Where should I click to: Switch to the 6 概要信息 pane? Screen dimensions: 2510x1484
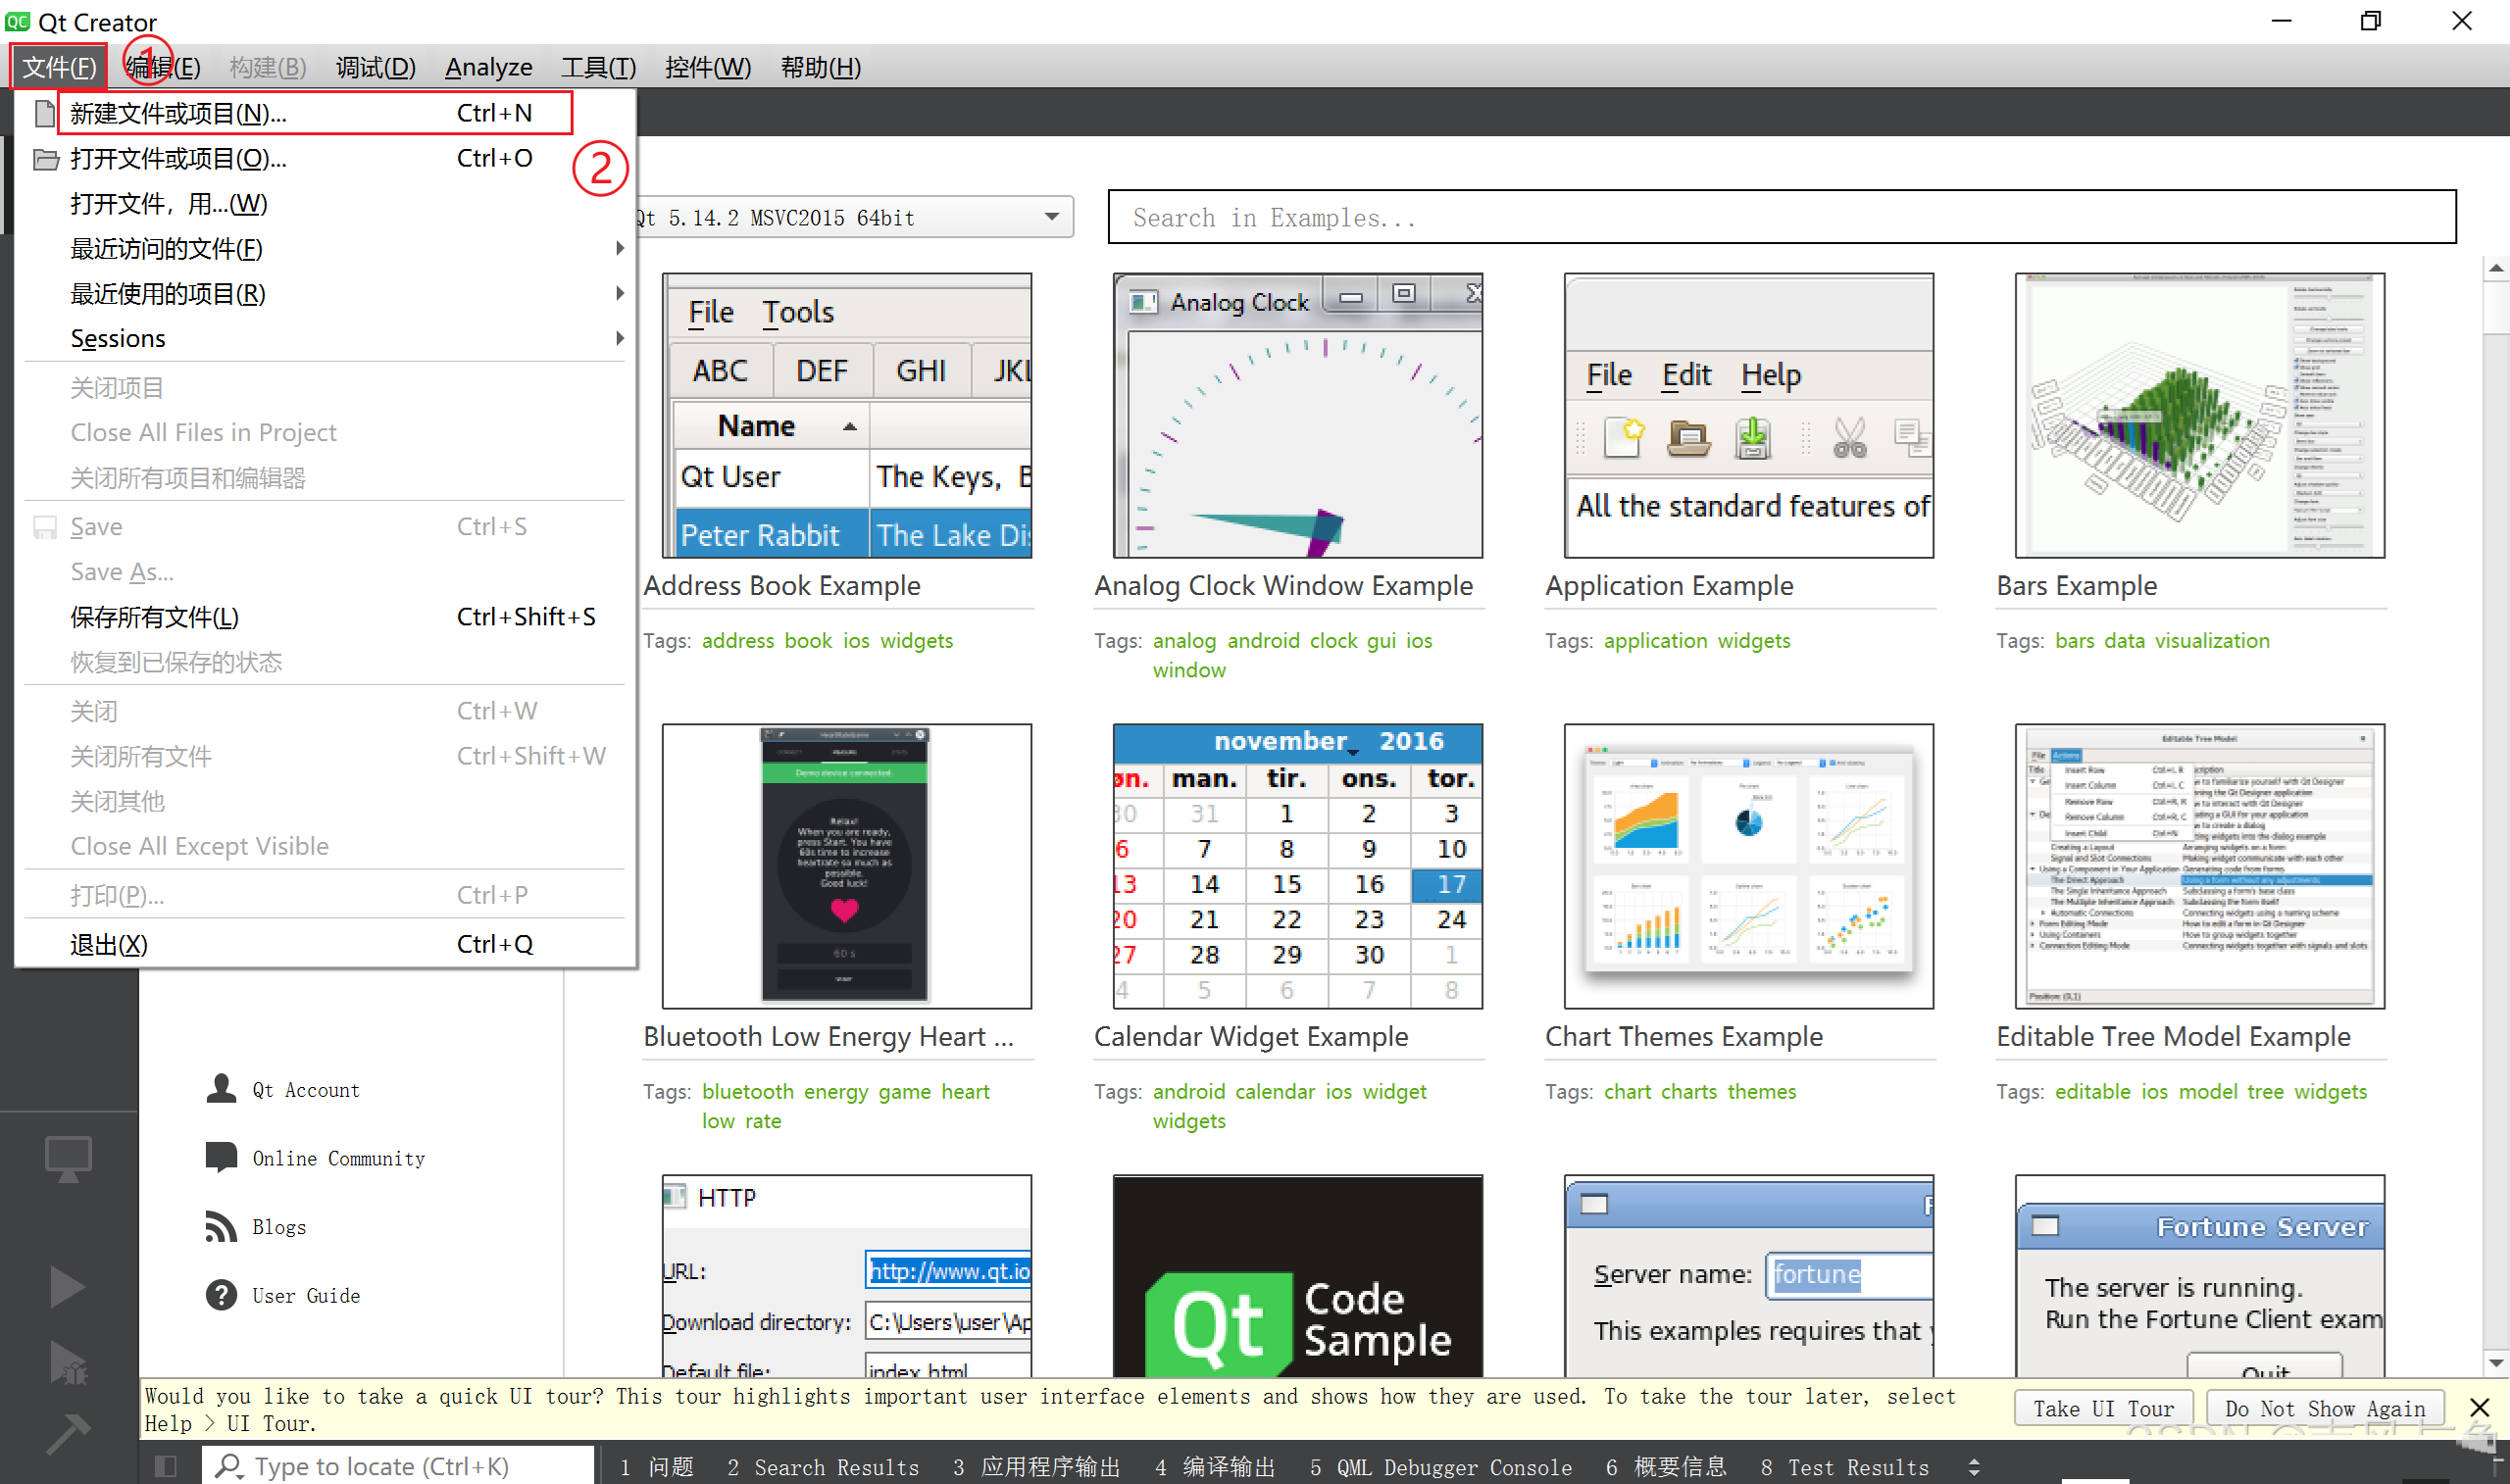[1666, 1467]
